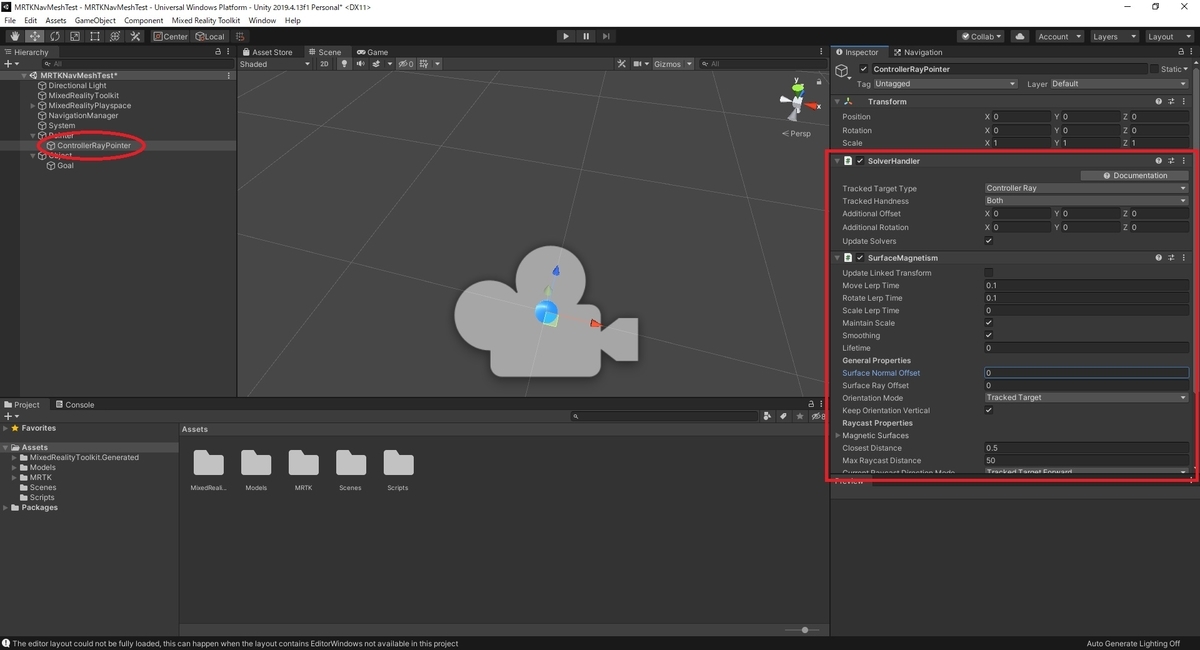This screenshot has height=650, width=1200.
Task: Click search by label icon in Project
Action: (x=785, y=416)
